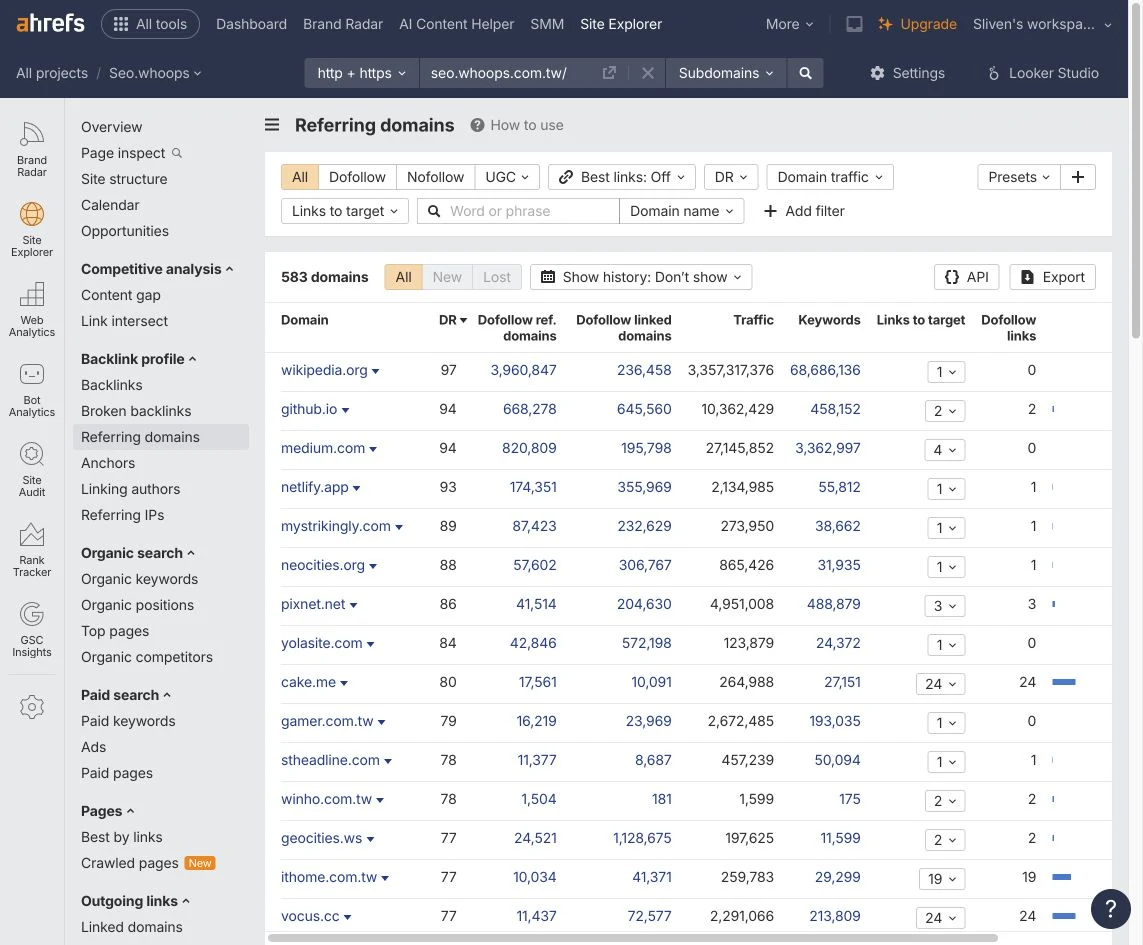Select the All link type filter
This screenshot has height=945, width=1143.
pos(300,177)
